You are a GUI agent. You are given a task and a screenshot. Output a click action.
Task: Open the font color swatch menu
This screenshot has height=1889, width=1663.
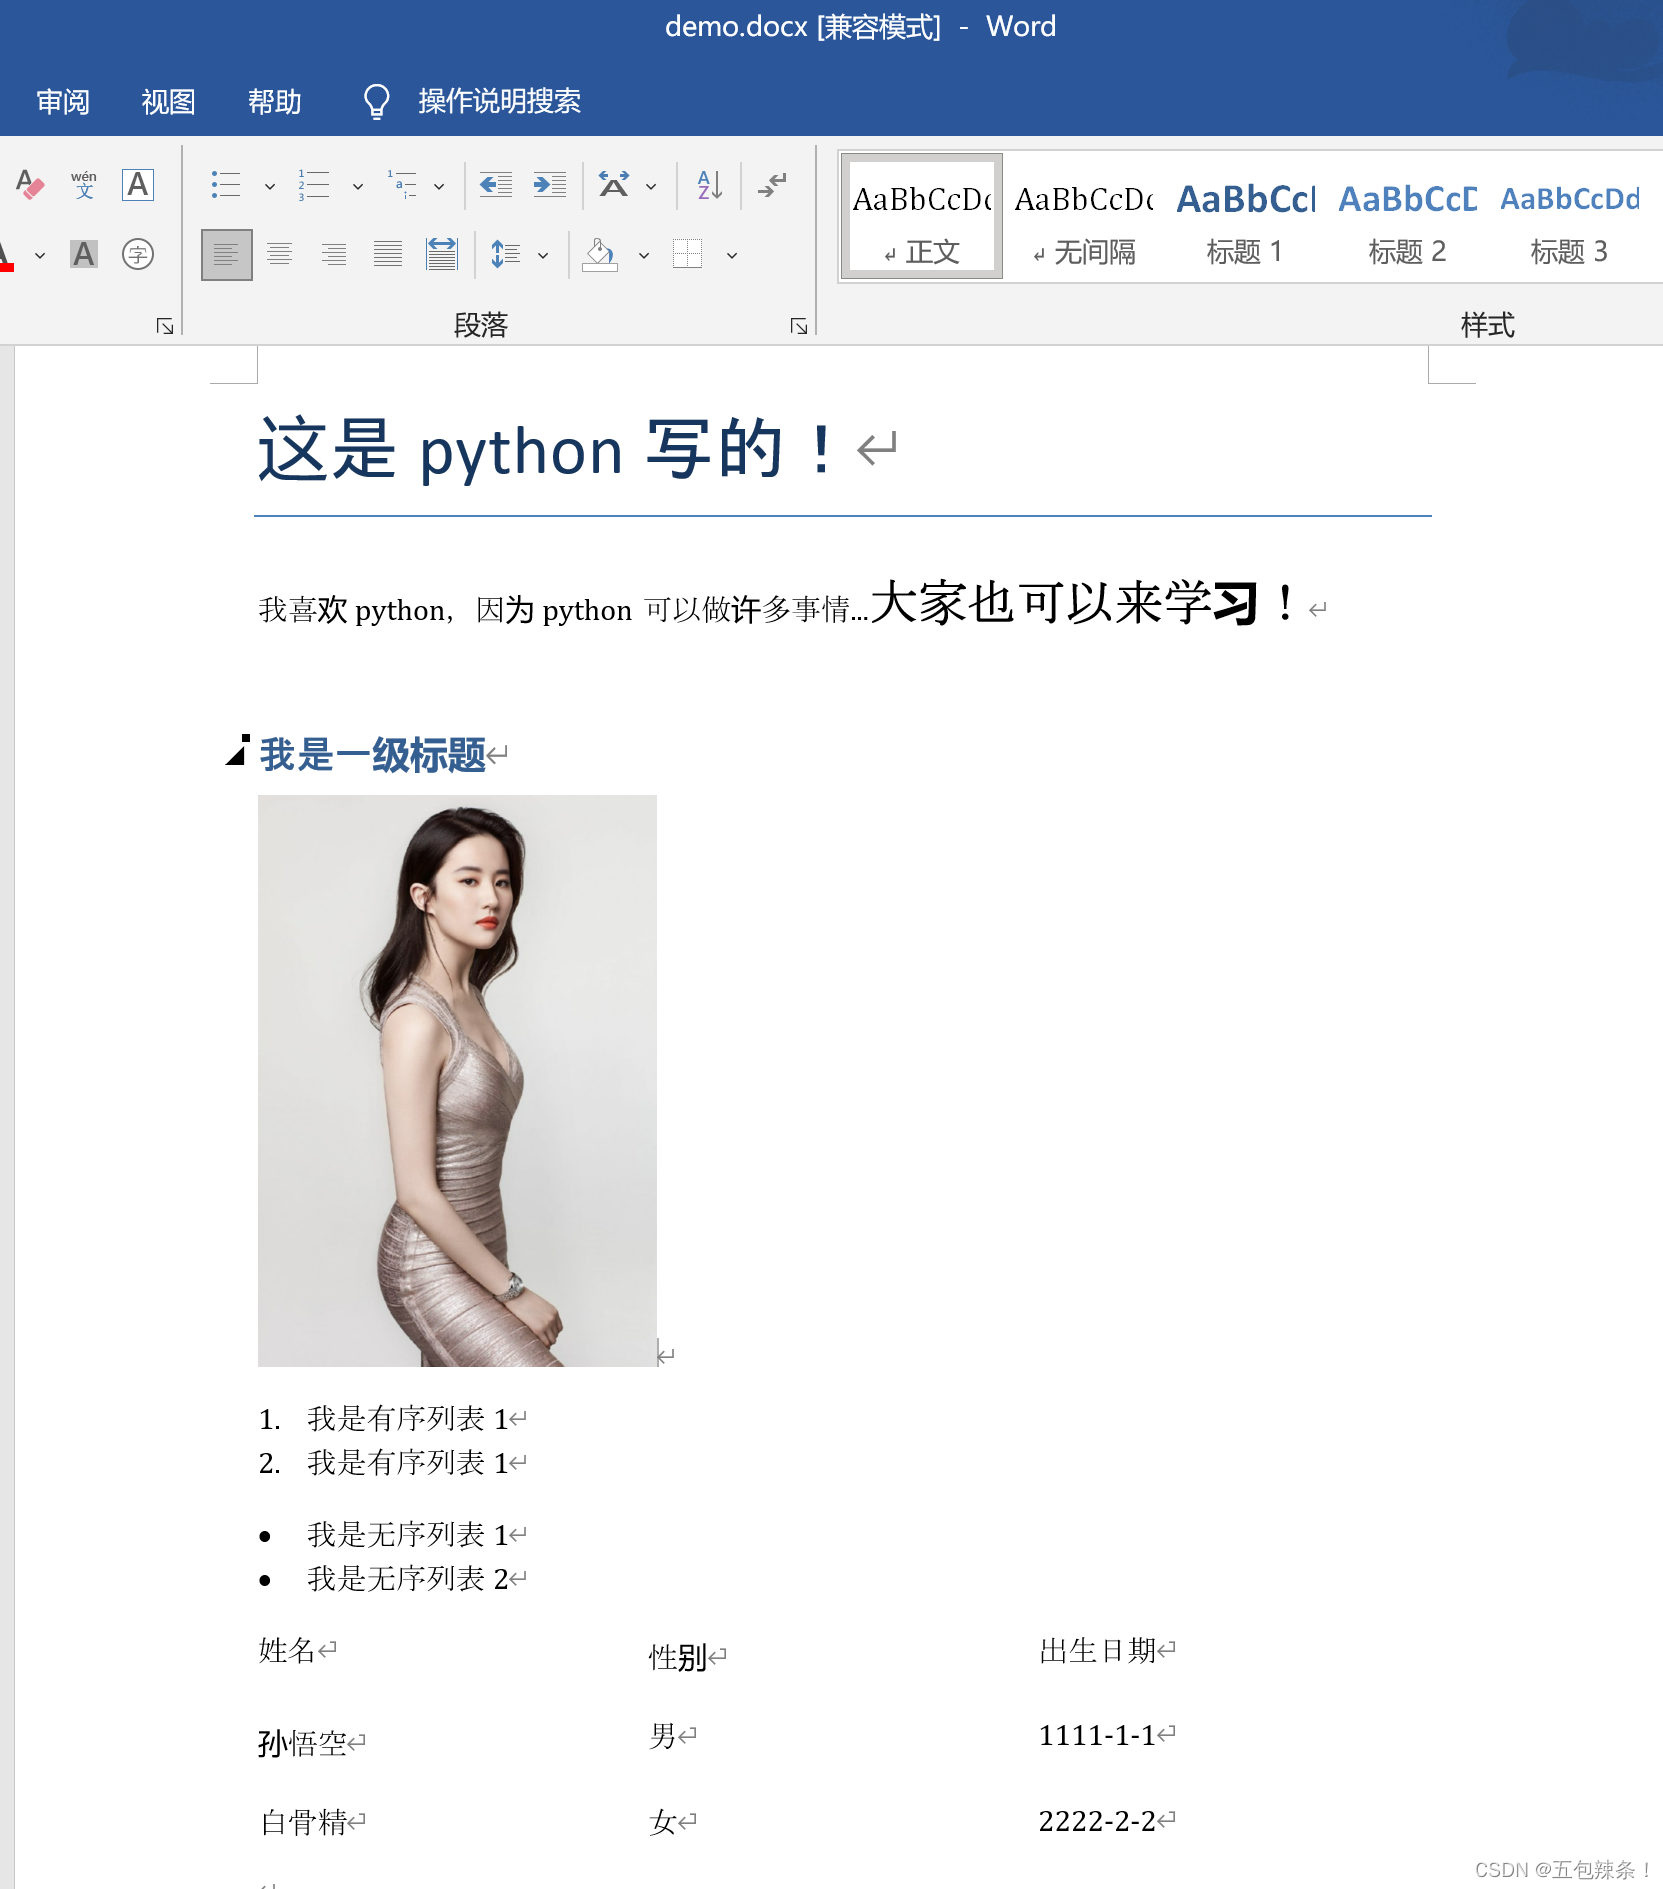pyautogui.click(x=39, y=254)
